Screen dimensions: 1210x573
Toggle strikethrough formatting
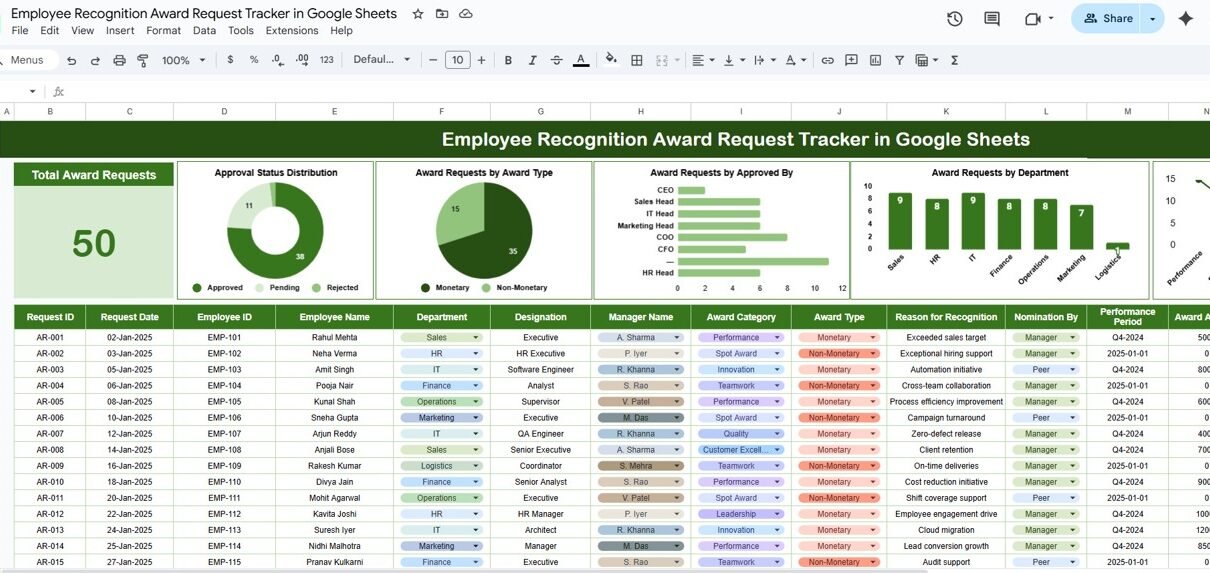pyautogui.click(x=556, y=60)
